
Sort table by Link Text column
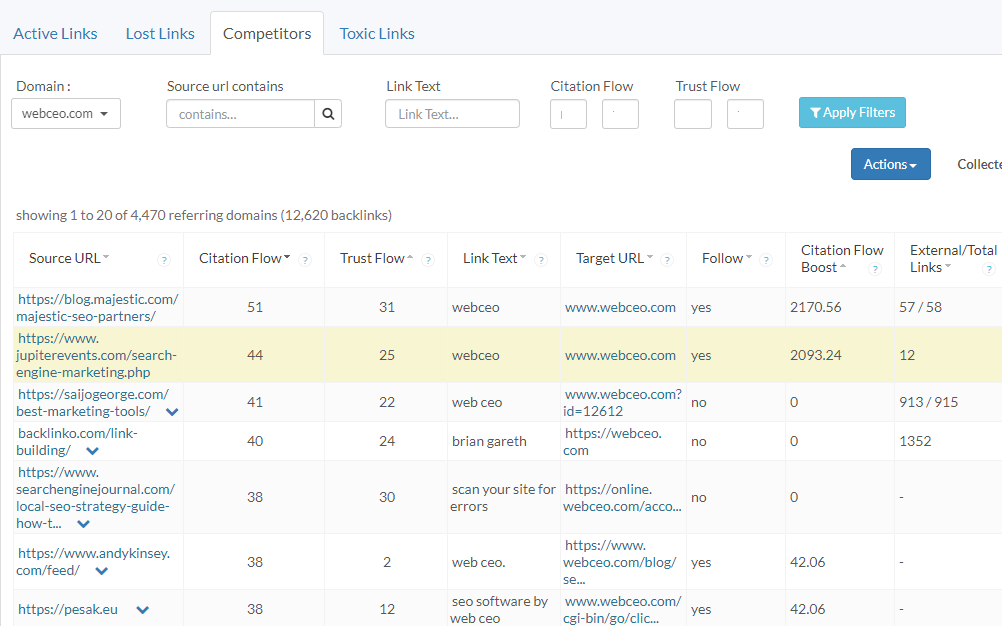pyautogui.click(x=495, y=258)
